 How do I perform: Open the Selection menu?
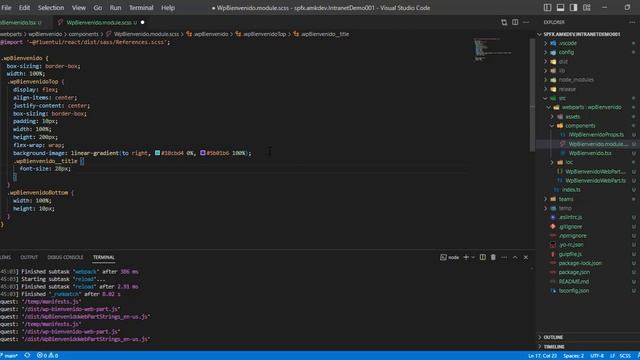[51, 8]
